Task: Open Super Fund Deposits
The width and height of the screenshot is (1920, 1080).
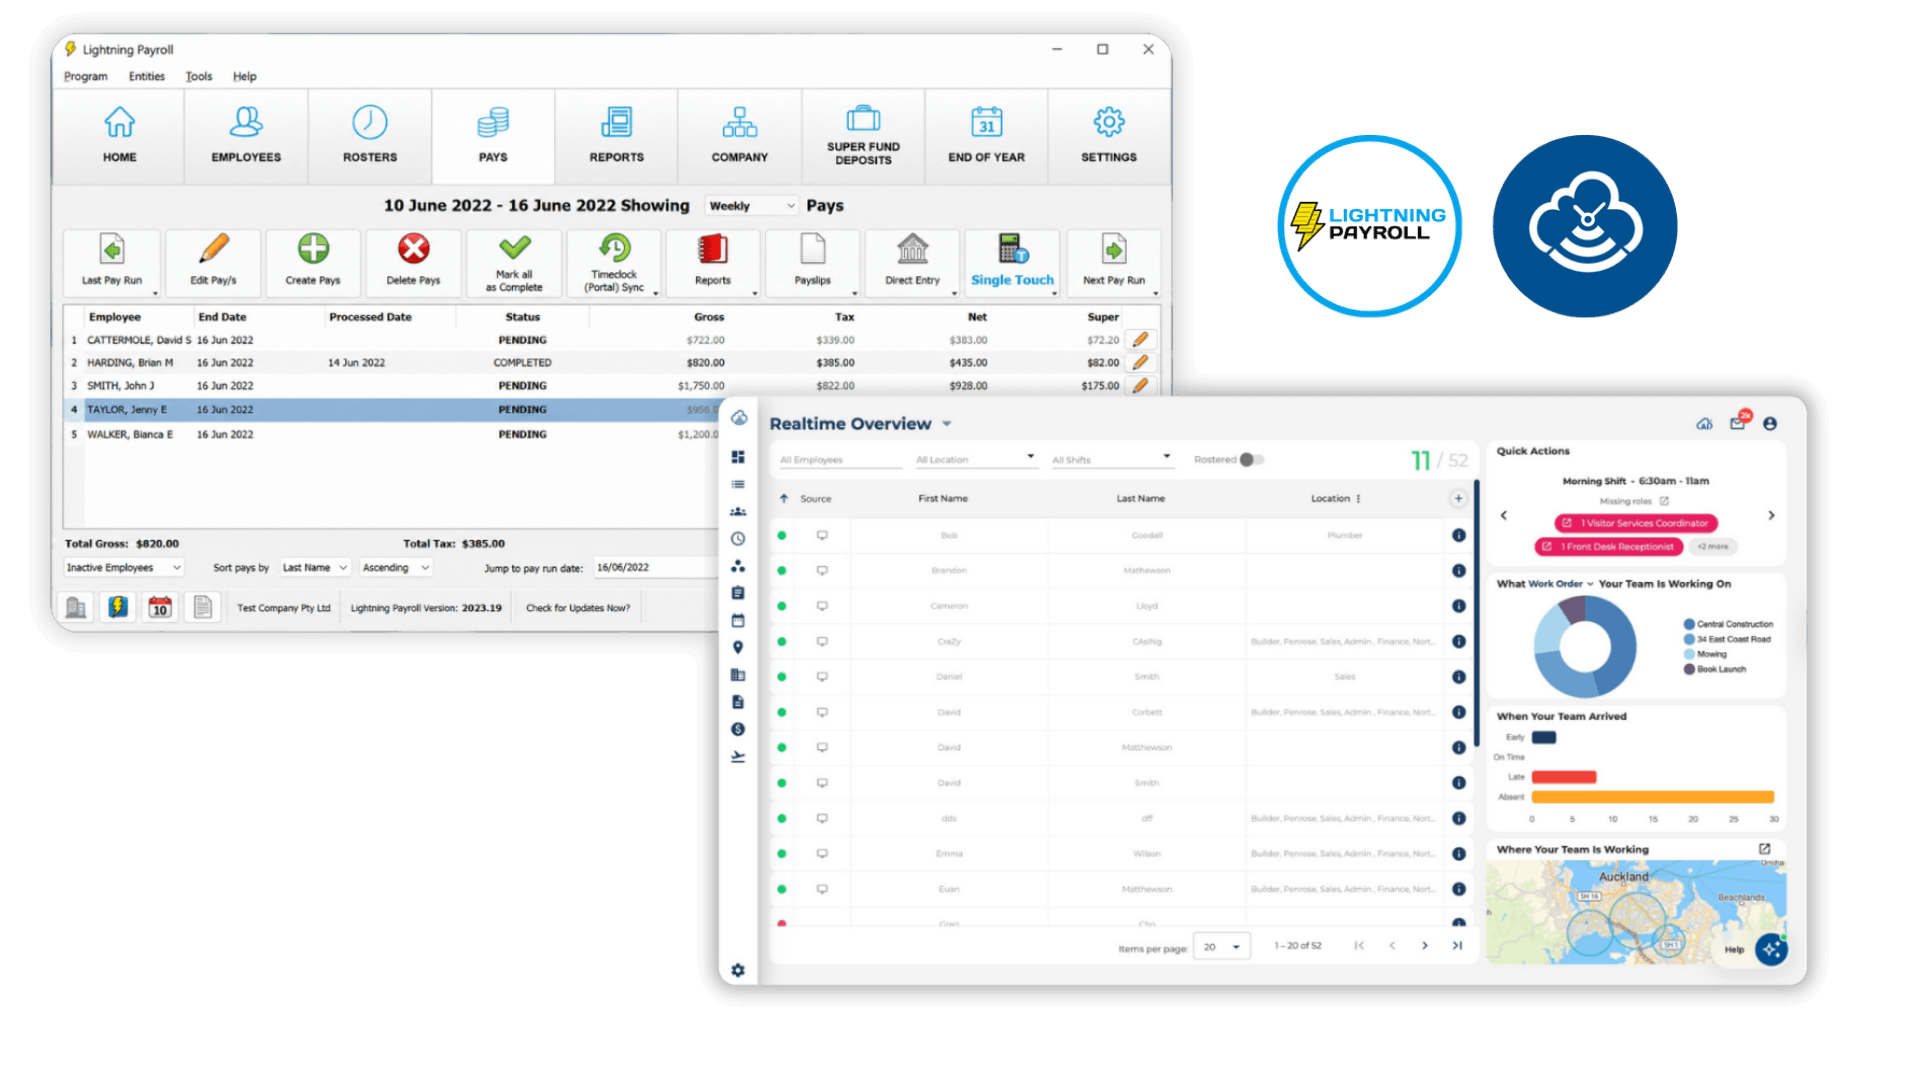Action: click(x=863, y=136)
